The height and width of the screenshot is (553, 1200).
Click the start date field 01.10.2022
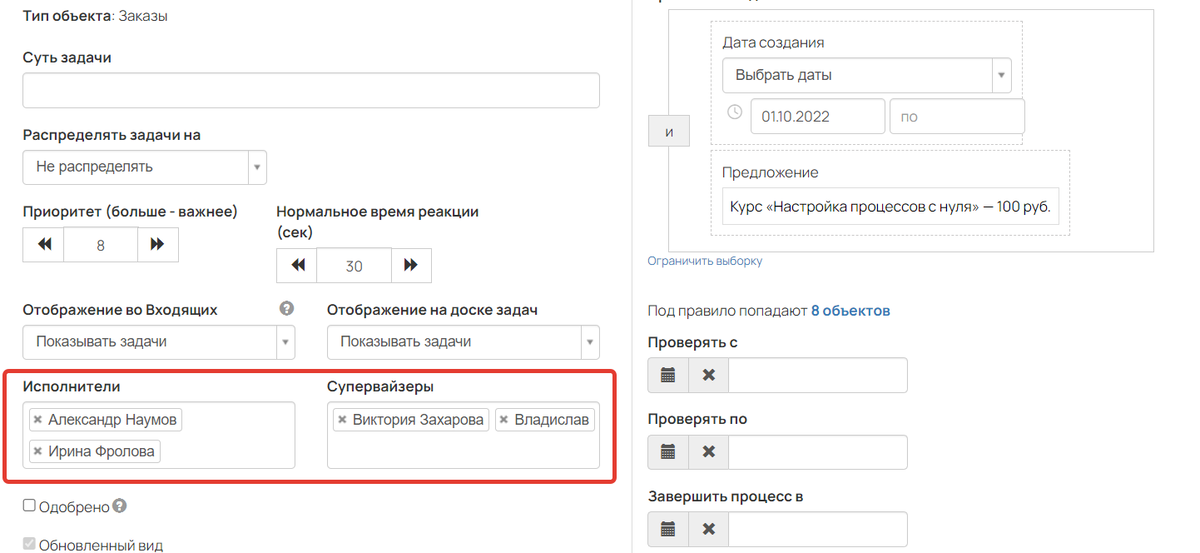pos(818,116)
